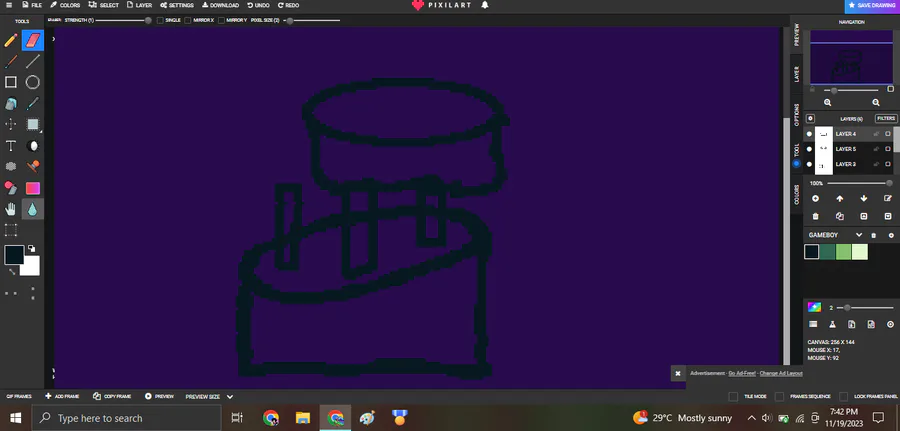The width and height of the screenshot is (900, 431).
Task: Show hidden system tray icons
Action: (x=751, y=418)
